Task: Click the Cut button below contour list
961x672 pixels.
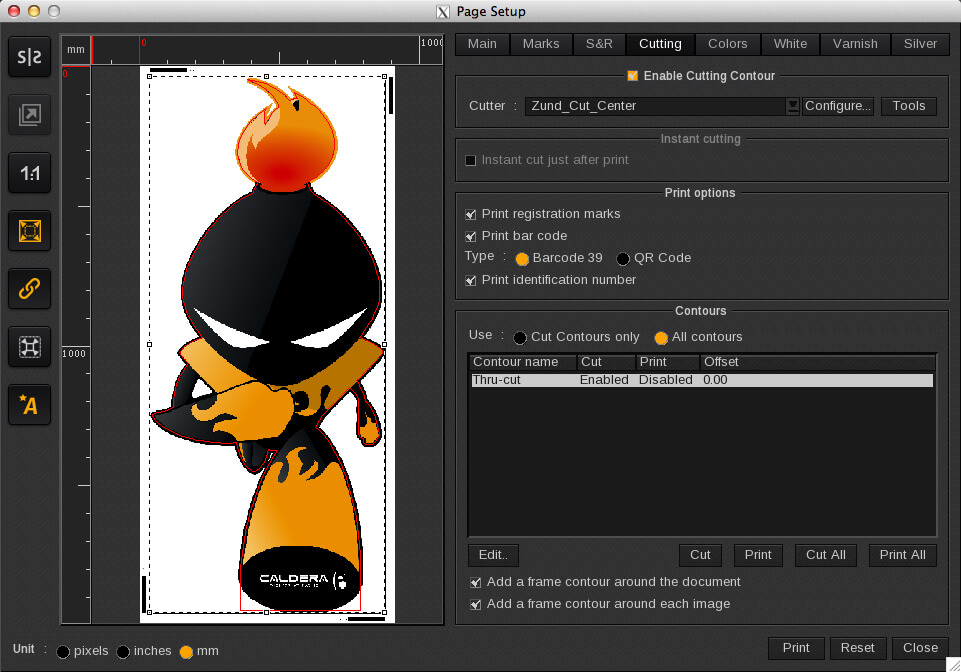Action: (x=700, y=556)
